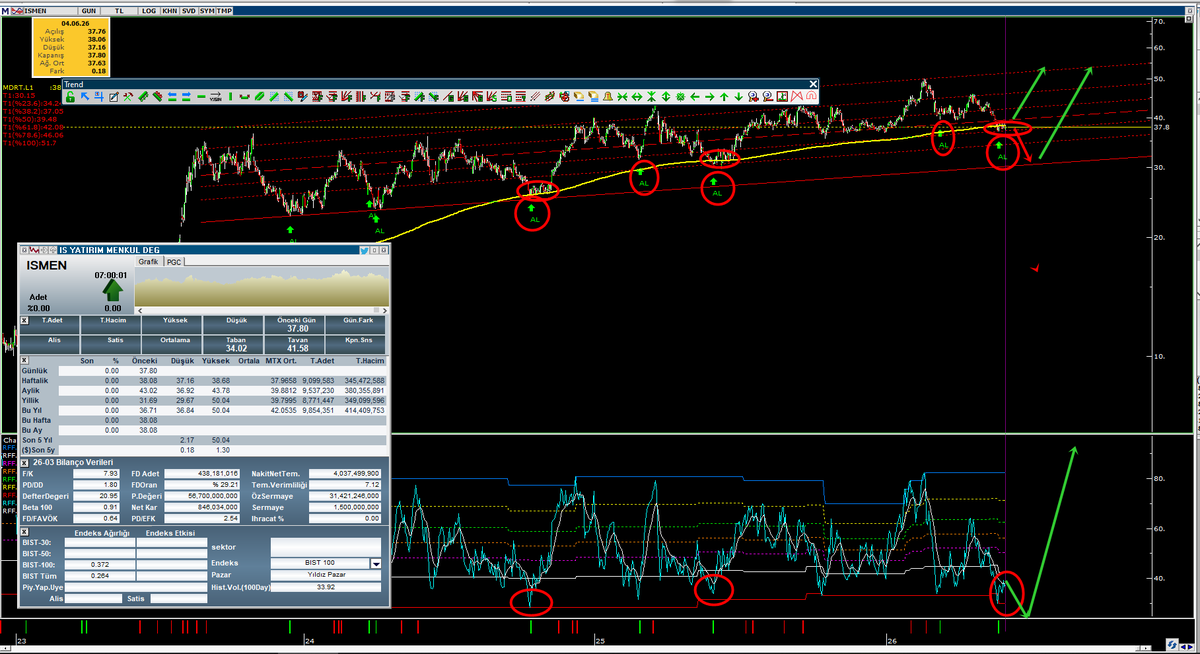The image size is (1200, 654).
Task: Click the crossed hammer and wrench settings icon
Action: [x=127, y=97]
